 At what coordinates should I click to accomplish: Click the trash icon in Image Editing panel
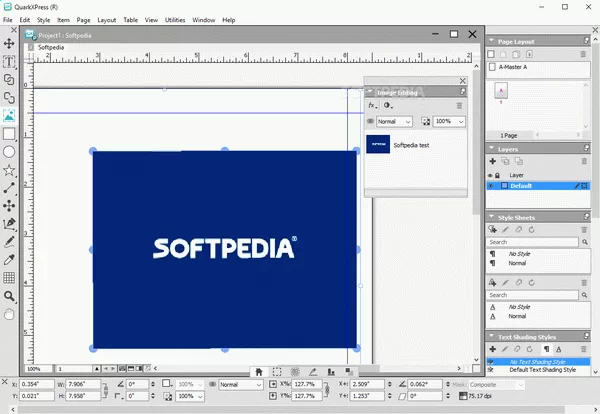(459, 106)
